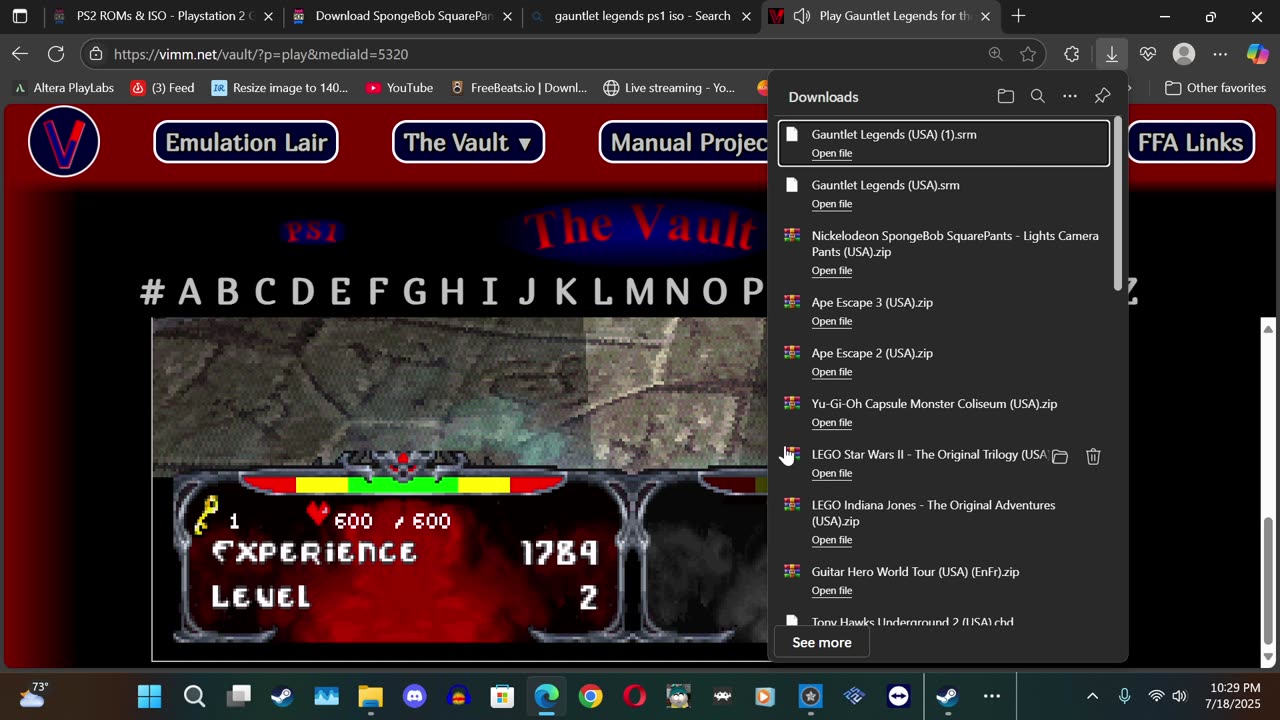
Task: Open Emulation Lair page
Action: pyautogui.click(x=246, y=142)
